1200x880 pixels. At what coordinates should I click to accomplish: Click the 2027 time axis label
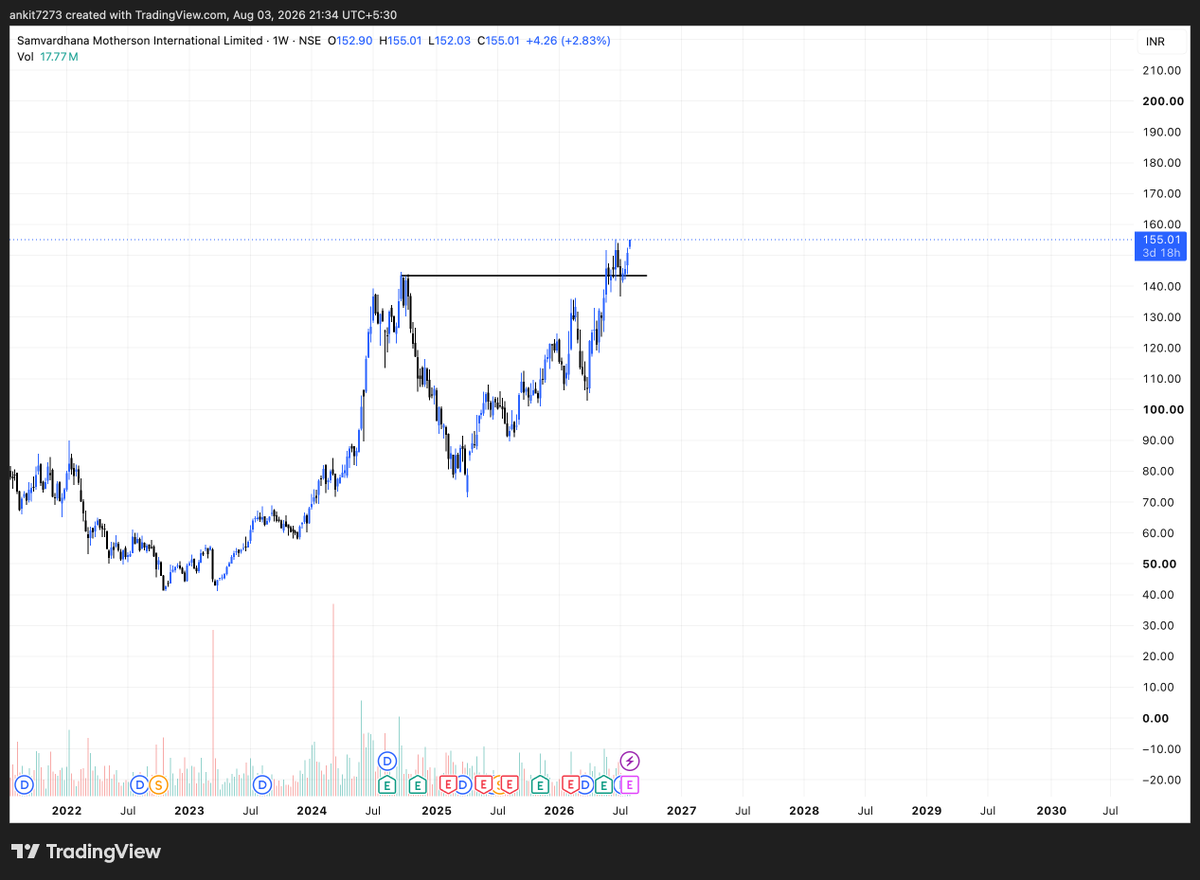[x=681, y=811]
